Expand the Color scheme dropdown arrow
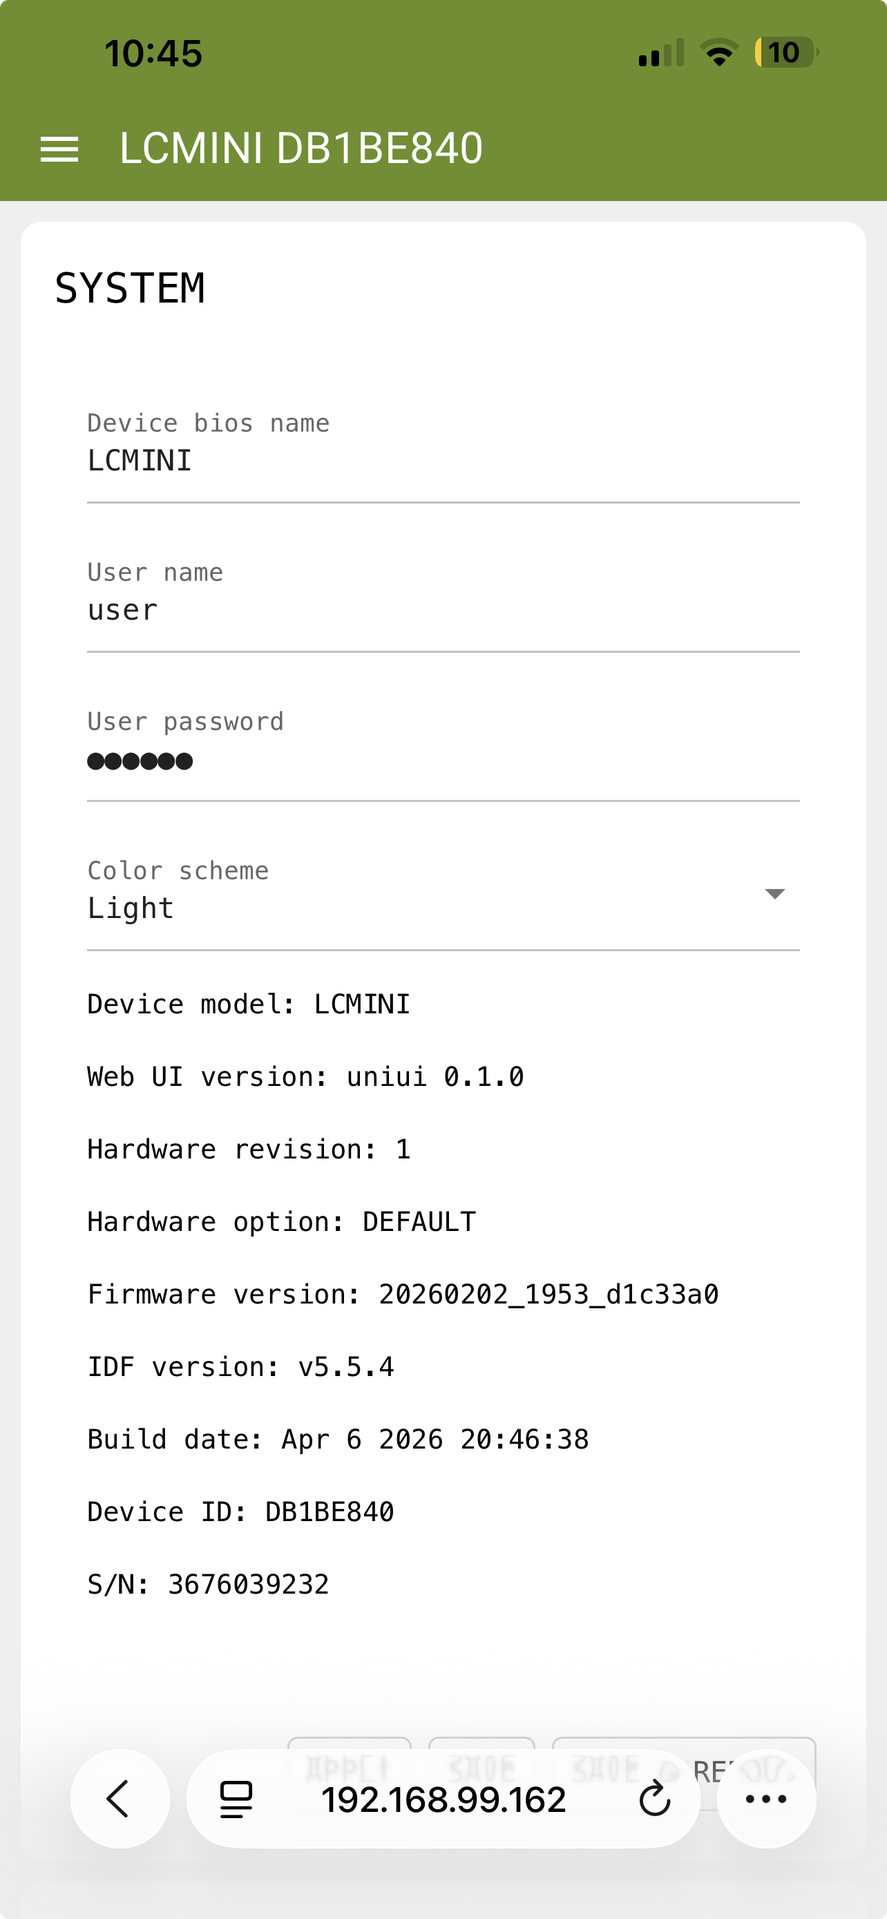The height and width of the screenshot is (1919, 887). click(x=774, y=893)
